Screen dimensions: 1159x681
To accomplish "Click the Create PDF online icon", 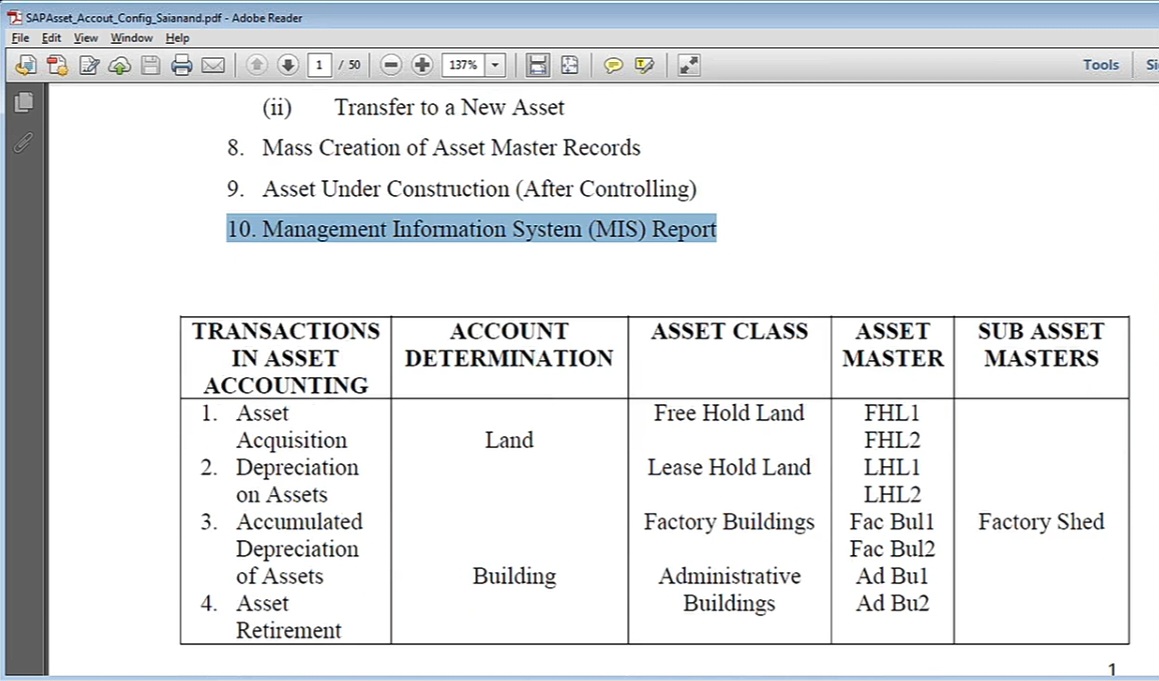I will point(57,65).
